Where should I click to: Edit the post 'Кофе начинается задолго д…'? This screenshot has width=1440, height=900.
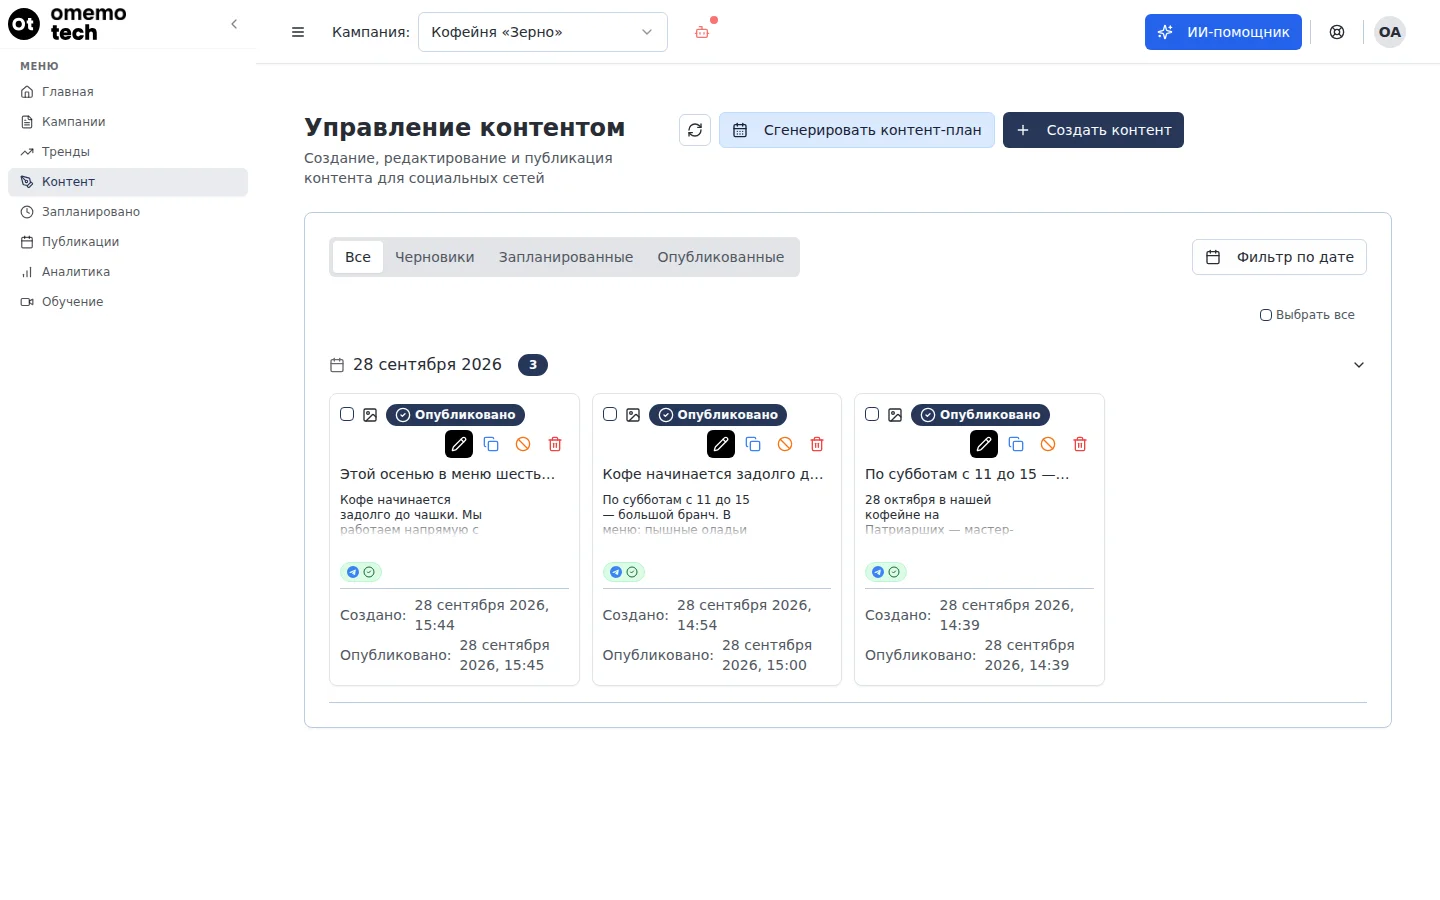click(x=721, y=444)
